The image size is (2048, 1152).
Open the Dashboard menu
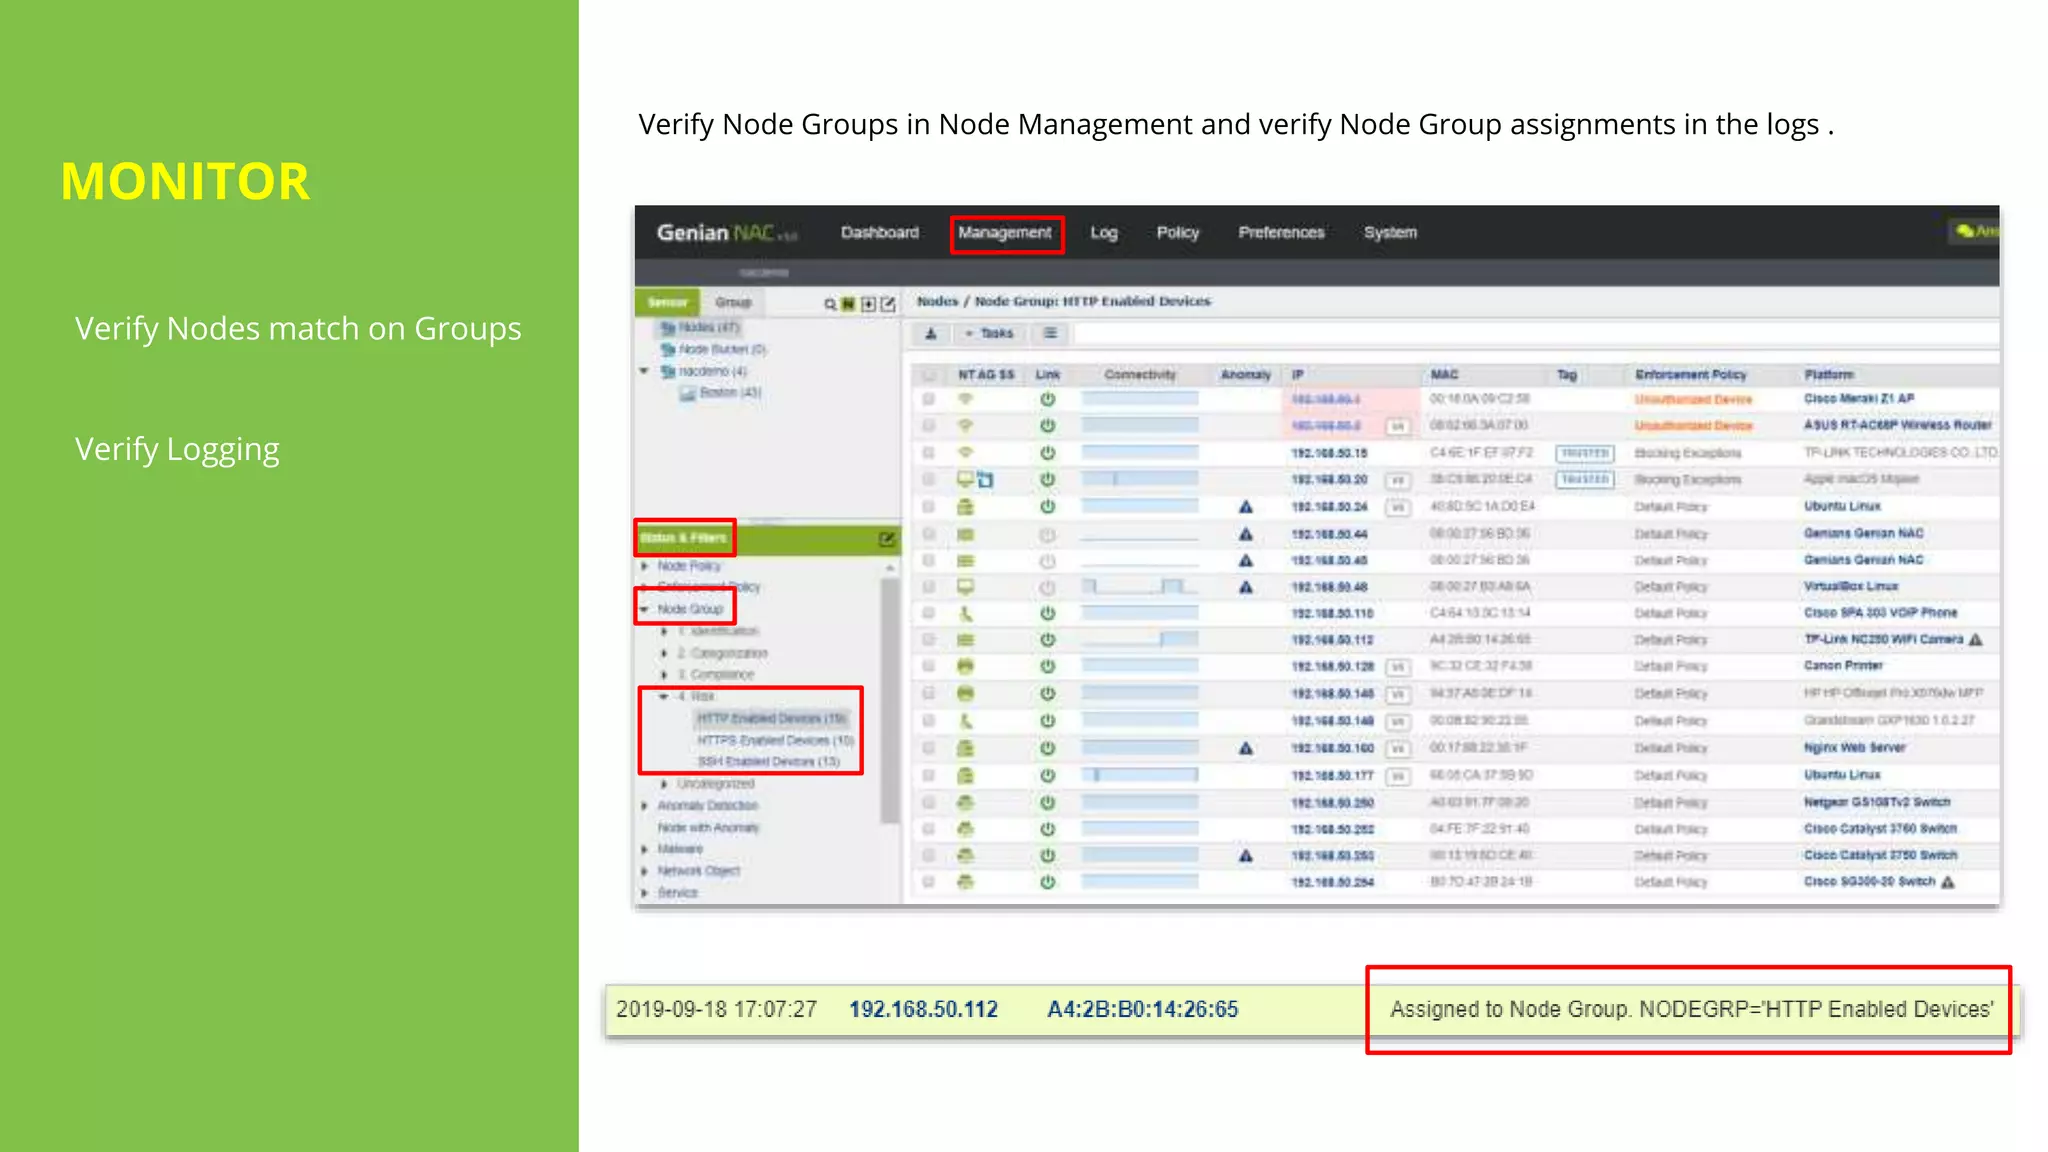pos(879,233)
